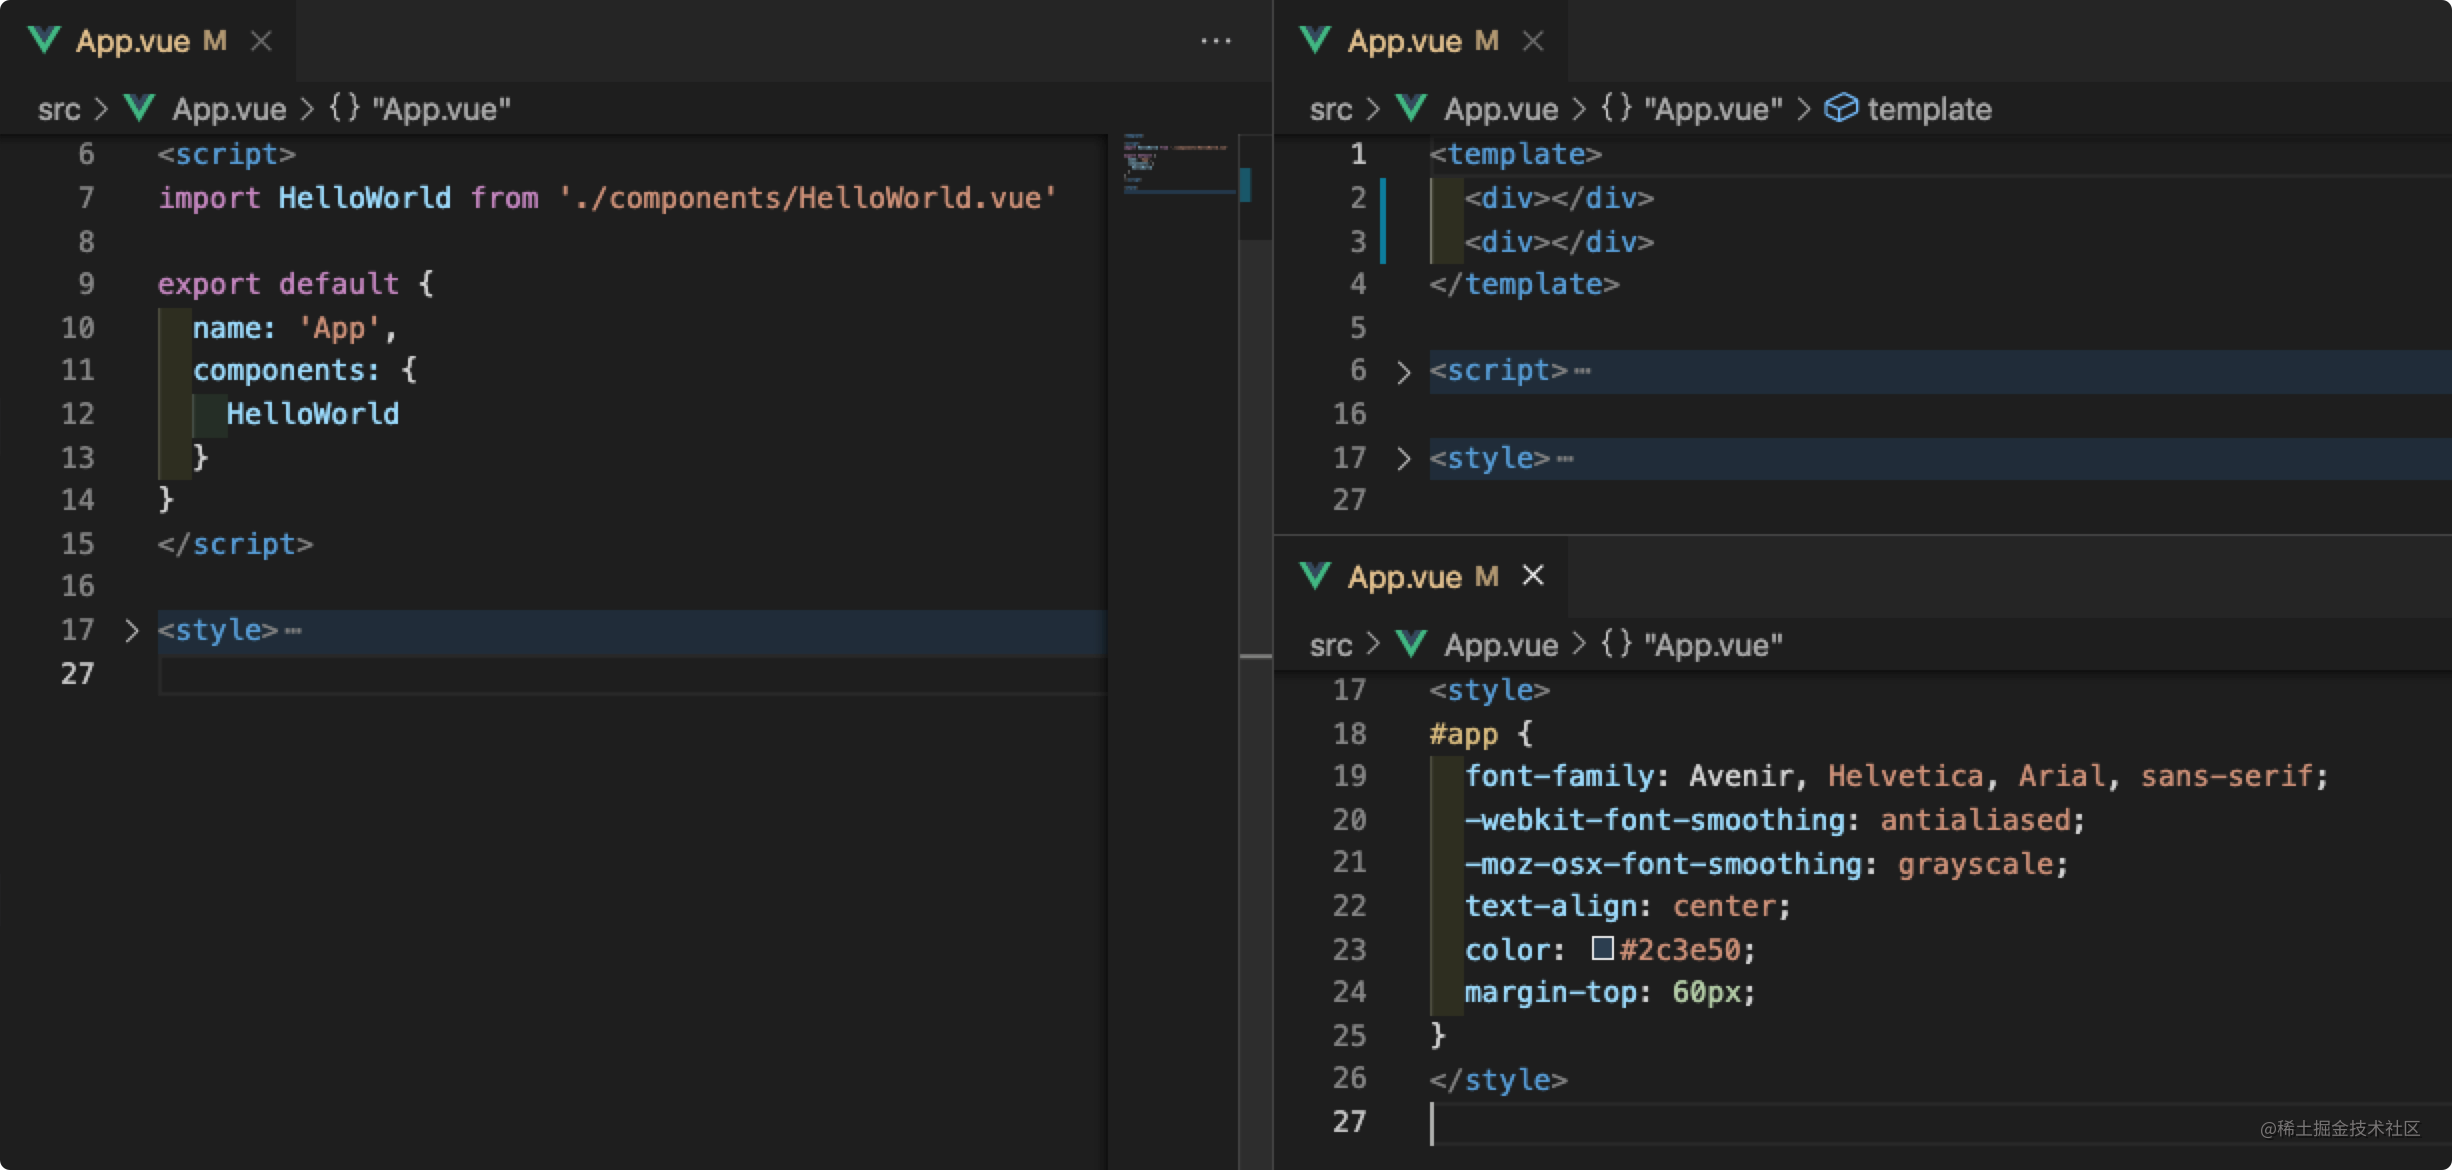Click the src breadcrumb in left editor
Image resolution: width=2452 pixels, height=1170 pixels.
tap(58, 109)
